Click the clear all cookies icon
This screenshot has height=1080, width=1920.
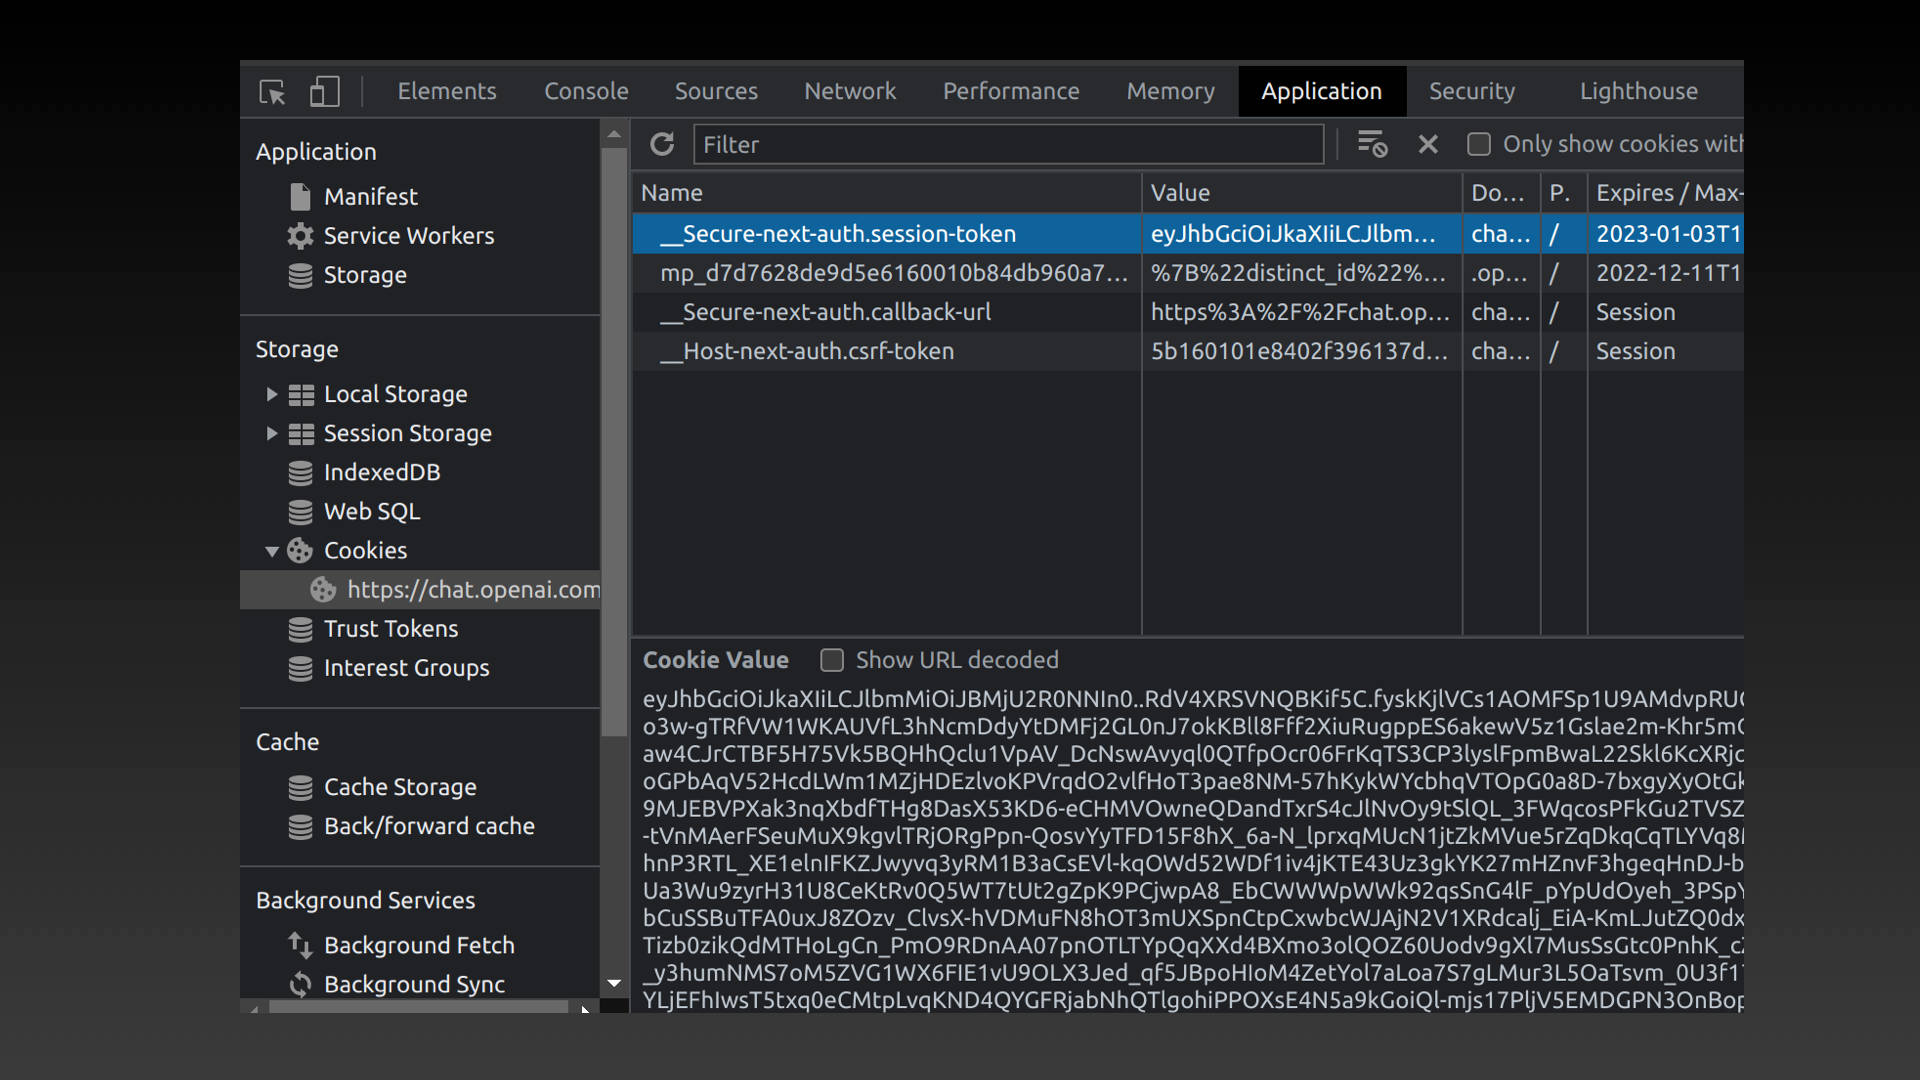click(1372, 145)
